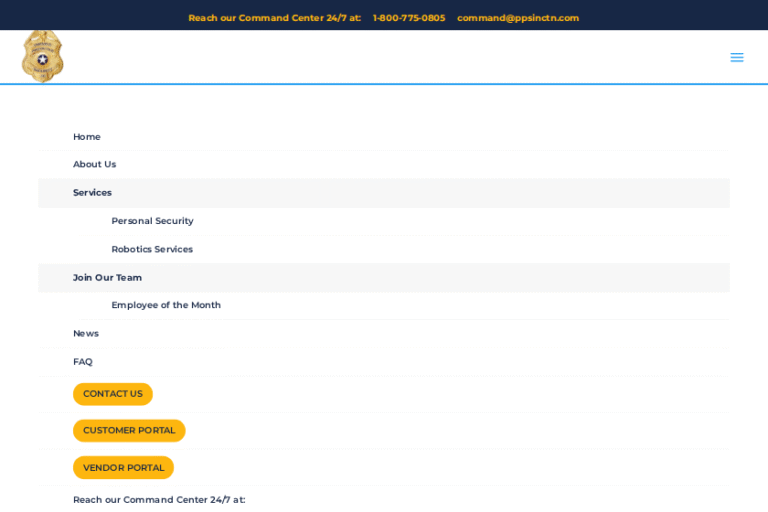
Task: Click the bottom Reach our Command Center text
Action: (x=158, y=500)
